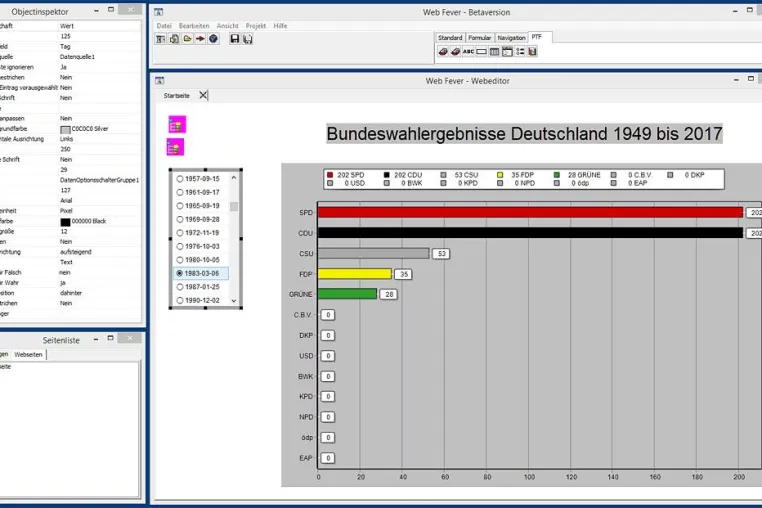762x508 pixels.
Task: Select the 1969-09-28 radio option
Action: (180, 220)
